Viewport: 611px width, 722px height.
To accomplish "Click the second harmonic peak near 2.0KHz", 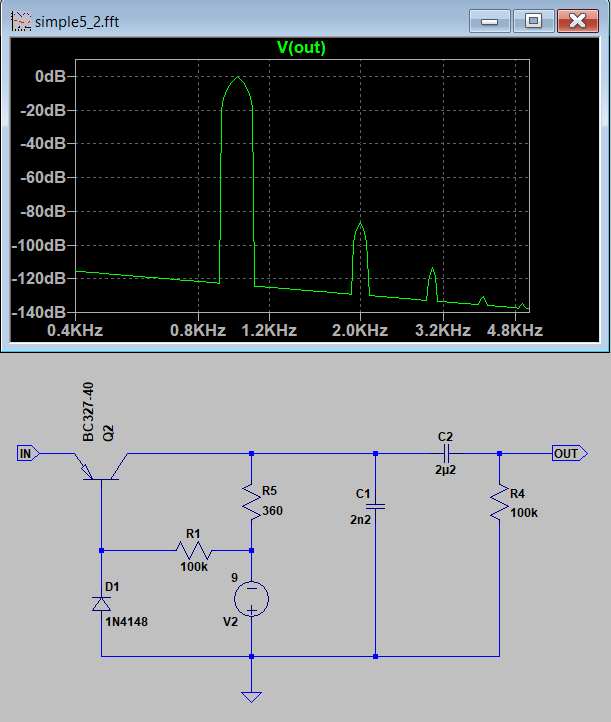I will coord(361,223).
